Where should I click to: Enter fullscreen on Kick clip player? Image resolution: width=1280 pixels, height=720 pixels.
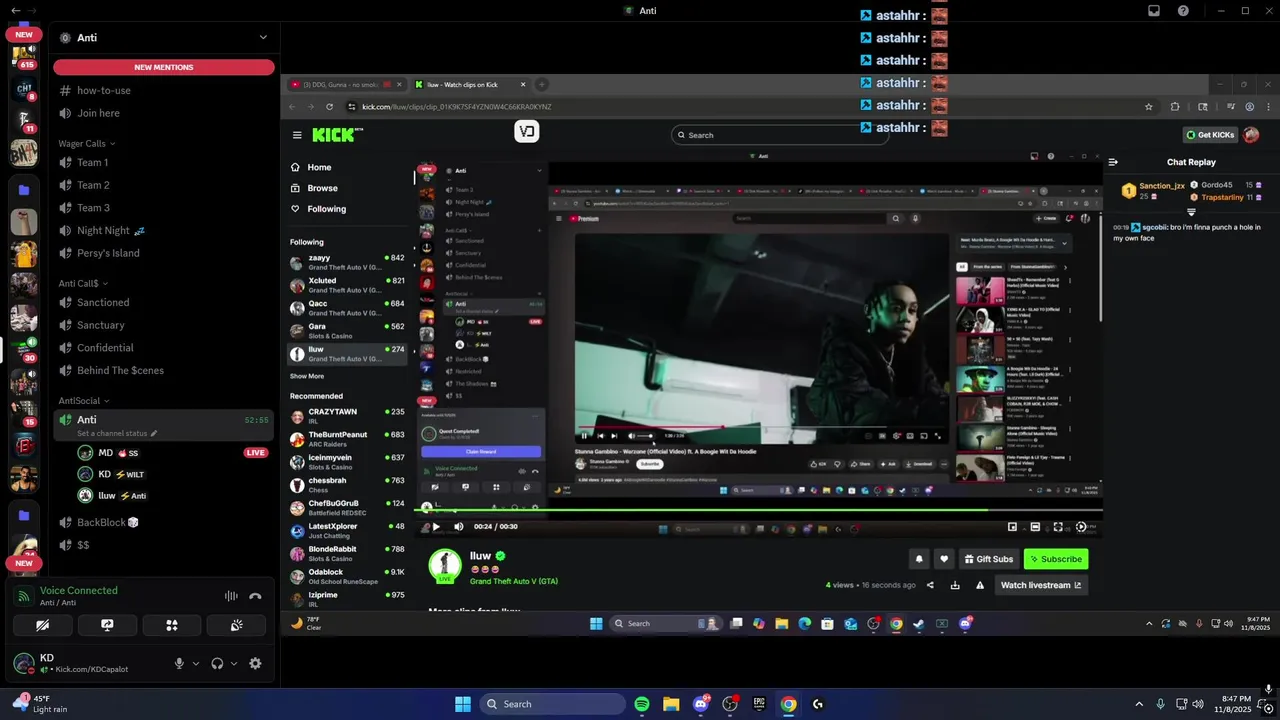point(1058,527)
